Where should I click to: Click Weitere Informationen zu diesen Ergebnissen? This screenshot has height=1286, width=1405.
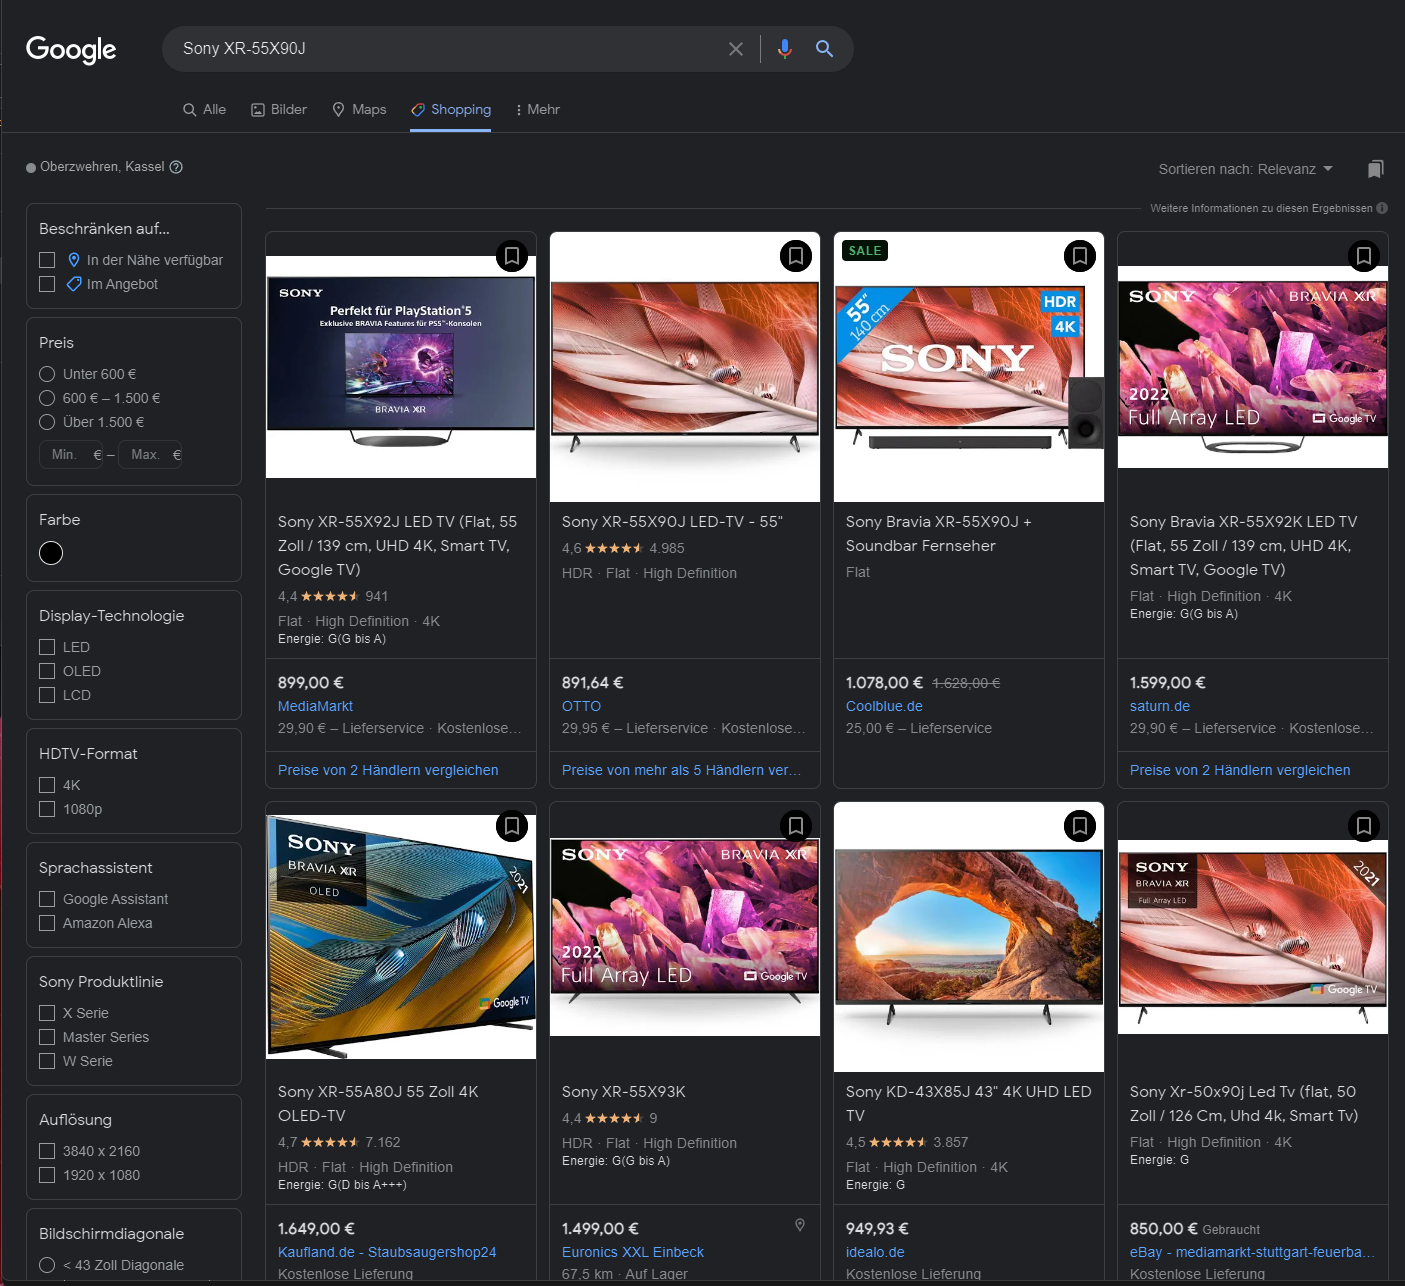(x=1261, y=208)
